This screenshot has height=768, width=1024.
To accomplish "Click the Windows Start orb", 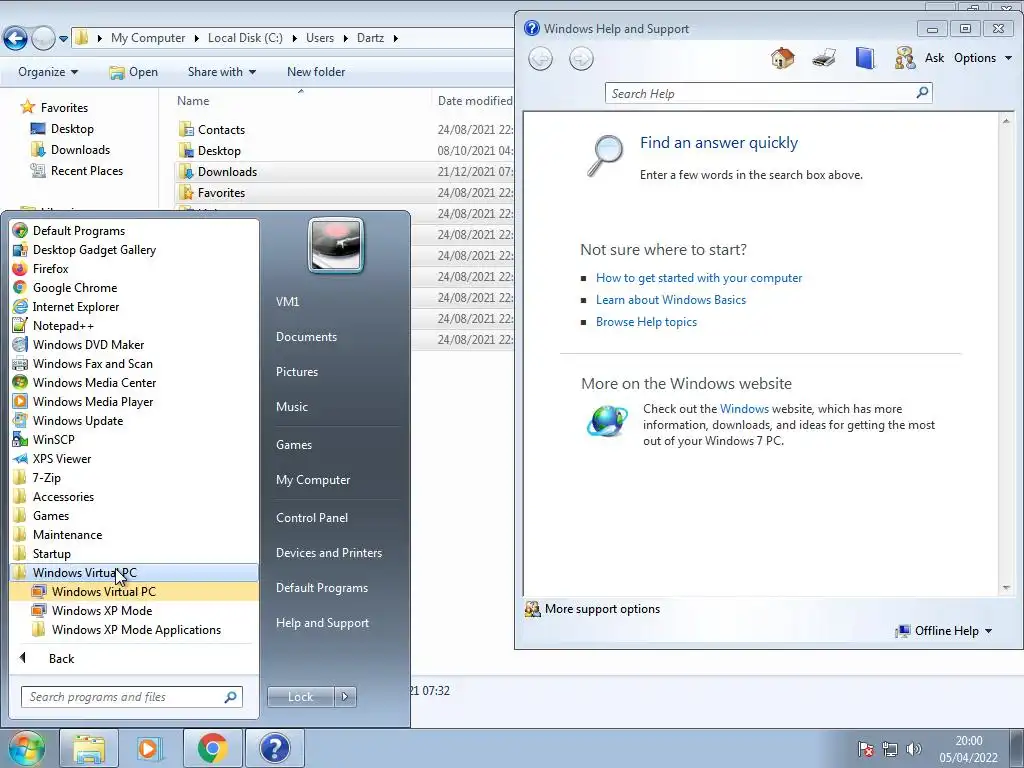I will pyautogui.click(x=26, y=748).
